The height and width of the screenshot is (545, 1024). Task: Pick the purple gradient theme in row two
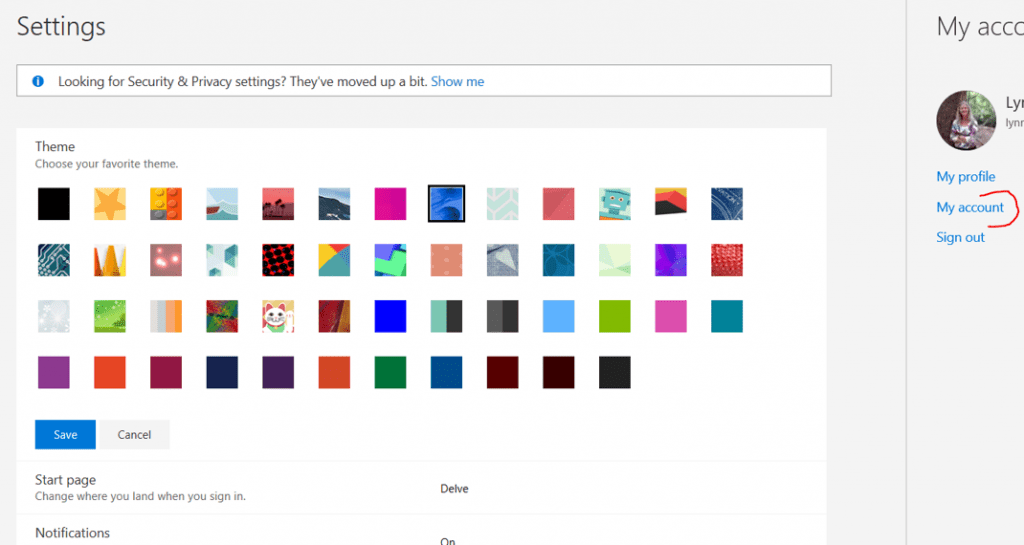(671, 260)
